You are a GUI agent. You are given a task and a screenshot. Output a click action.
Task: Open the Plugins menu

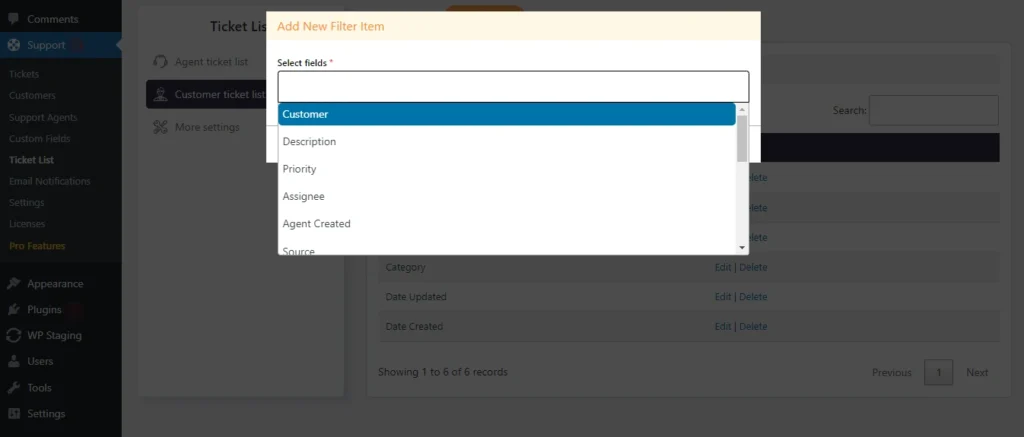44,310
